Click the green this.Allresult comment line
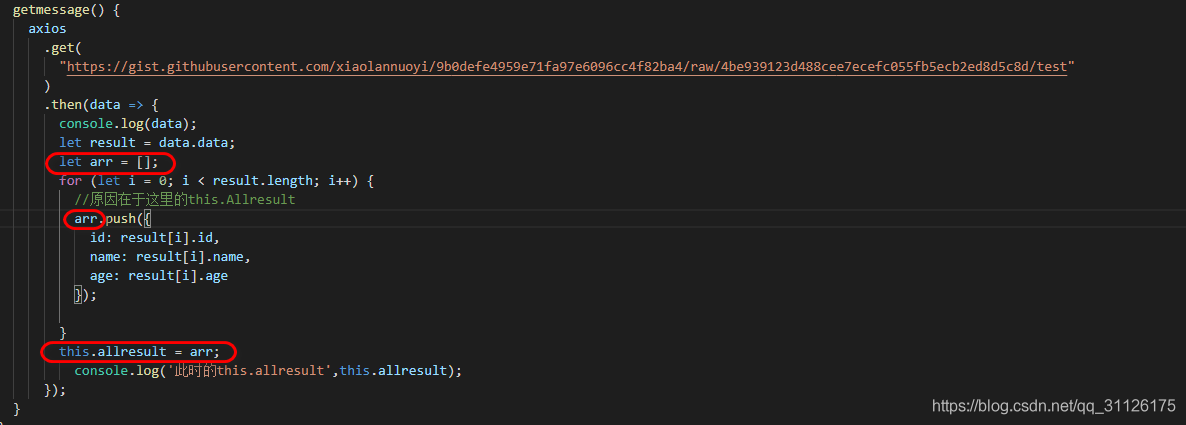The height and width of the screenshot is (425, 1186). pos(185,200)
